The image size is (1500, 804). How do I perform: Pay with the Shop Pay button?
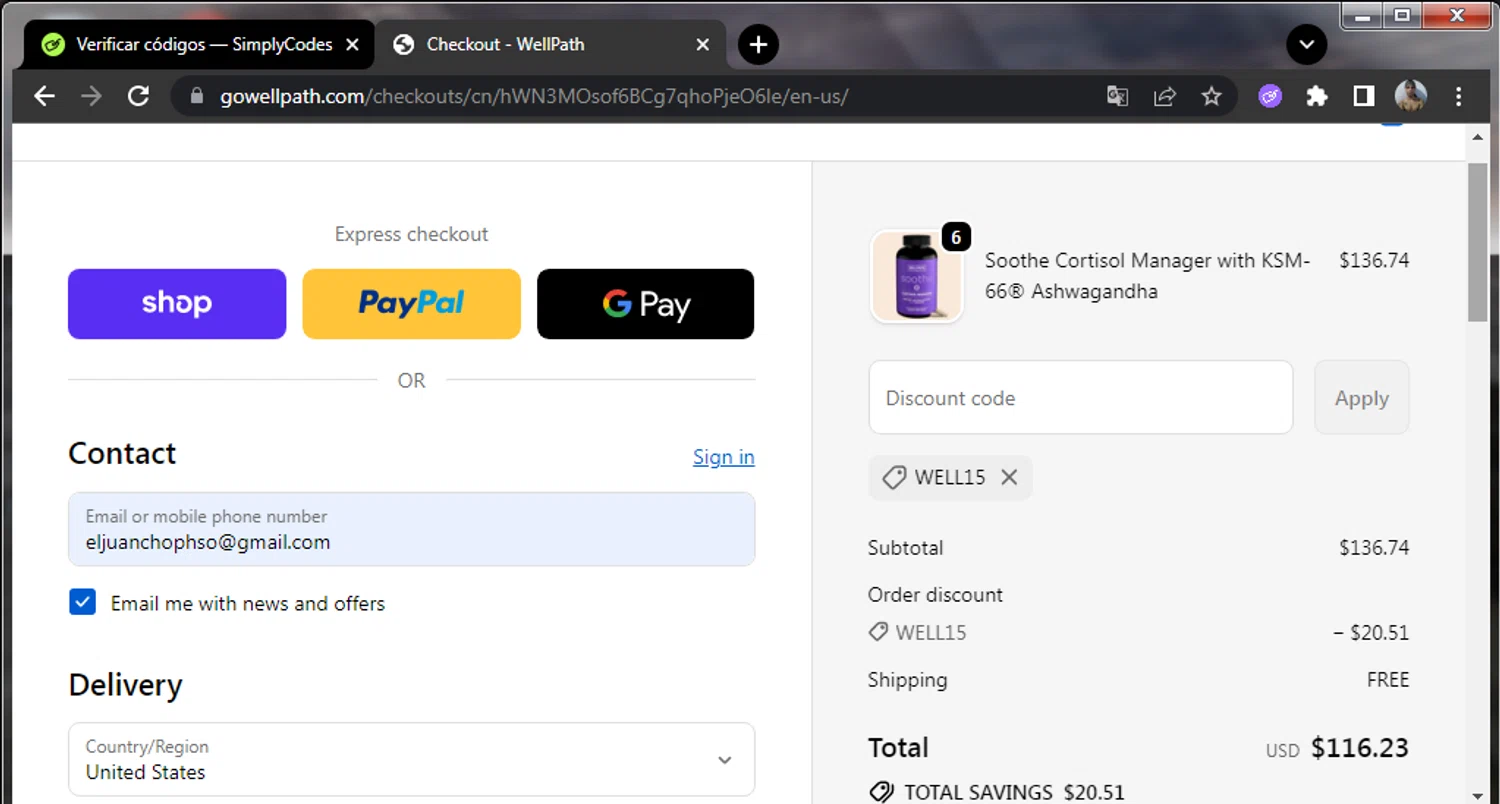click(x=177, y=304)
